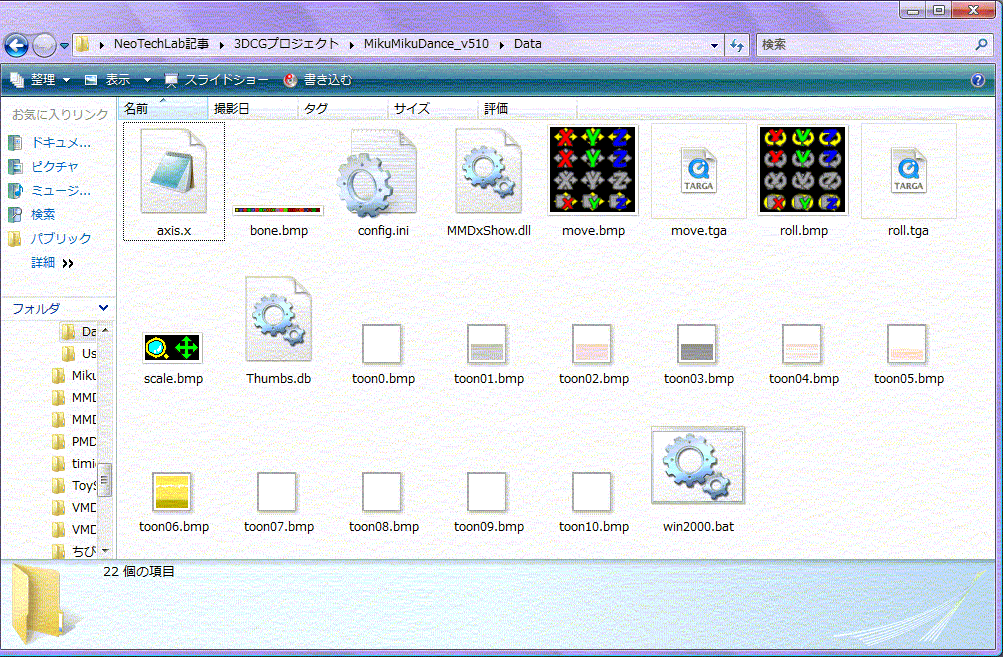The height and width of the screenshot is (657, 1003).
Task: Open the ドキュメント favorite link
Action: [x=49, y=143]
